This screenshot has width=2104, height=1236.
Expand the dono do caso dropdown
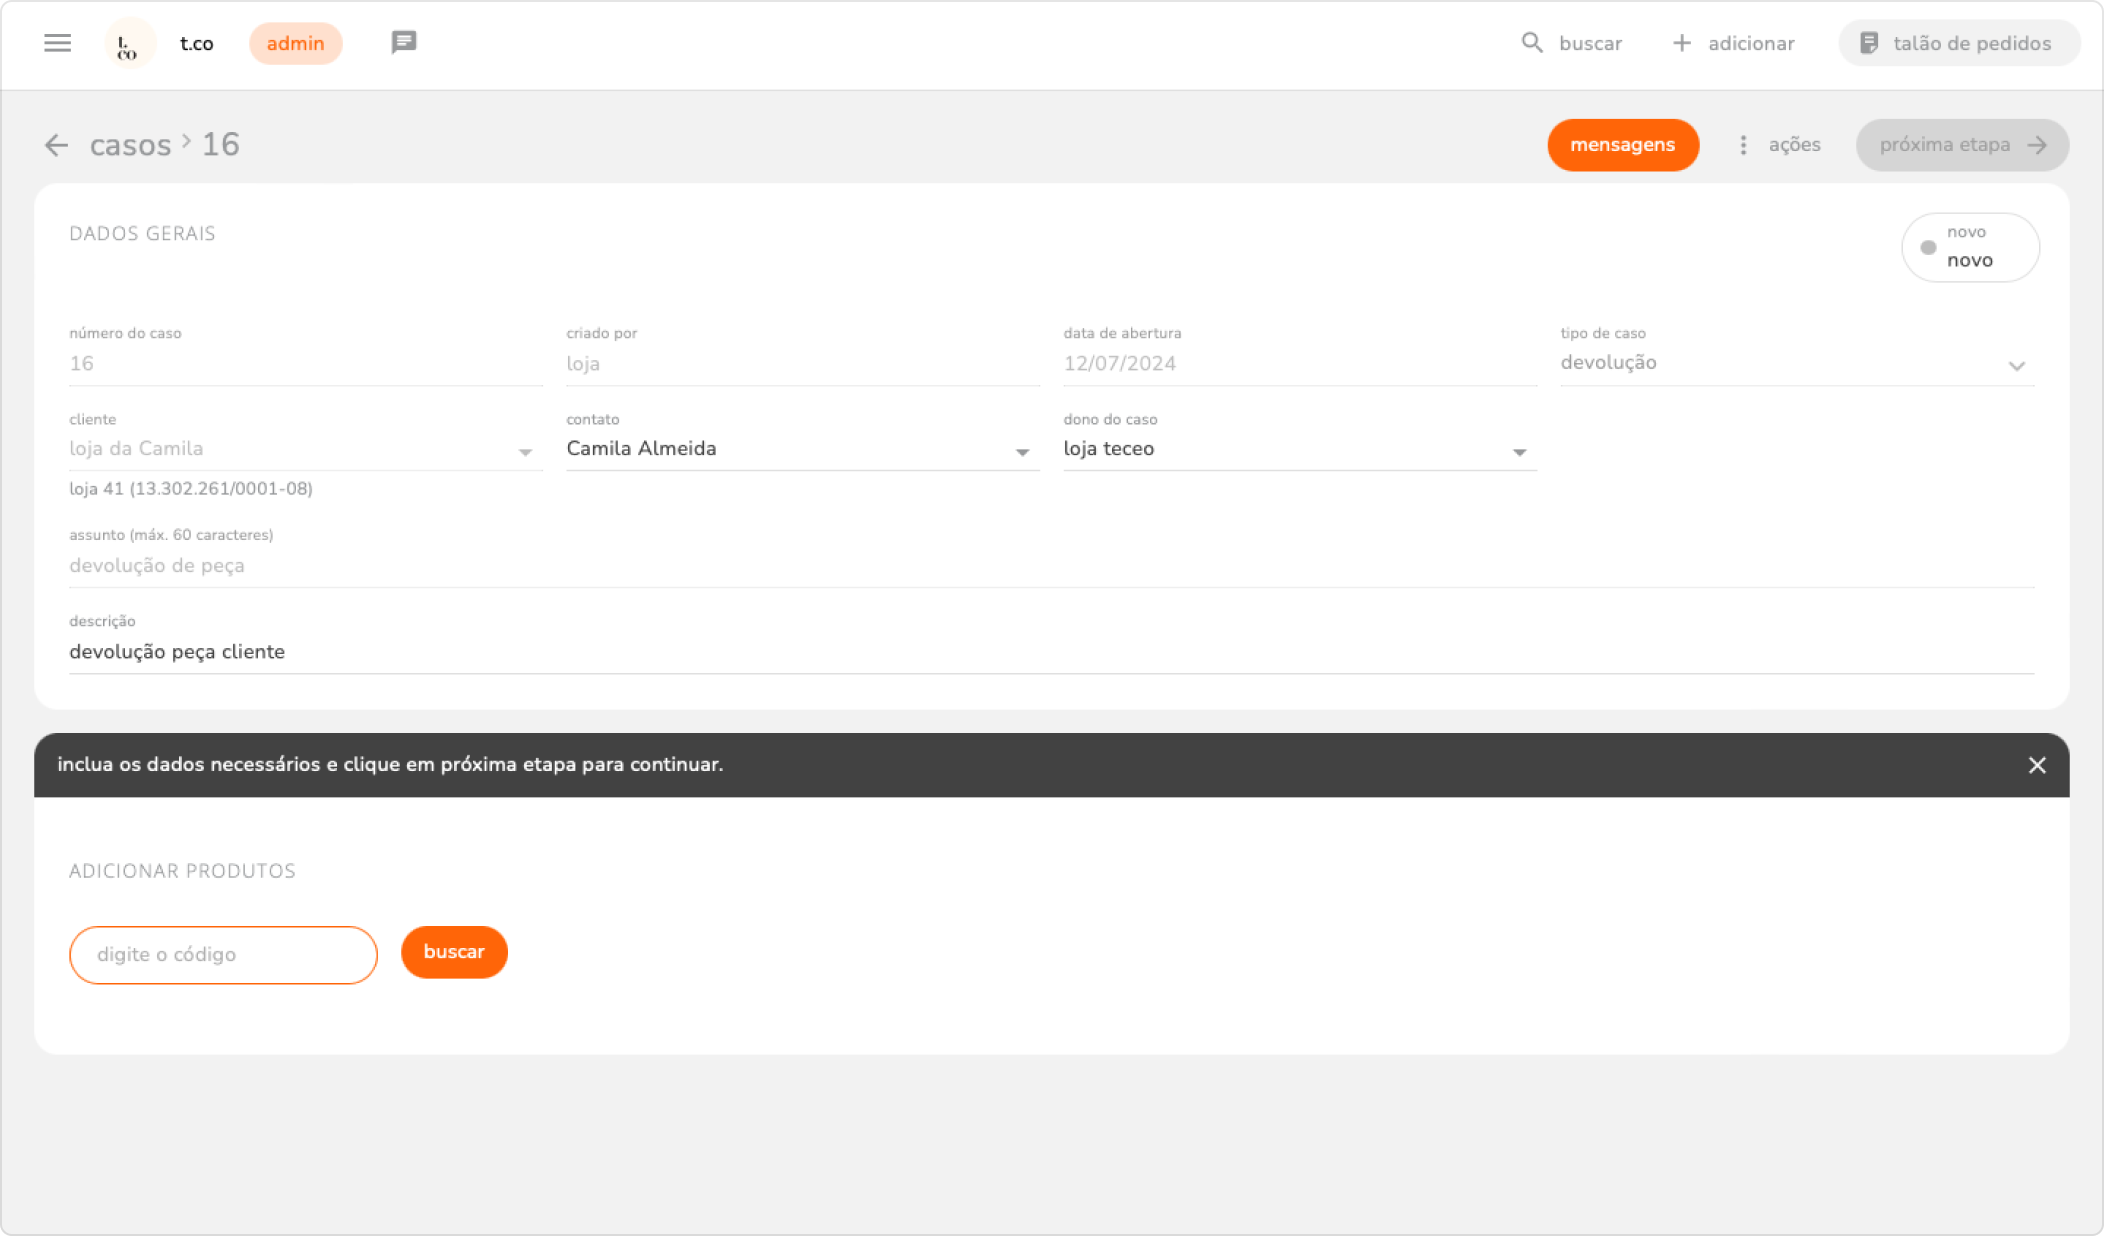(x=1519, y=452)
